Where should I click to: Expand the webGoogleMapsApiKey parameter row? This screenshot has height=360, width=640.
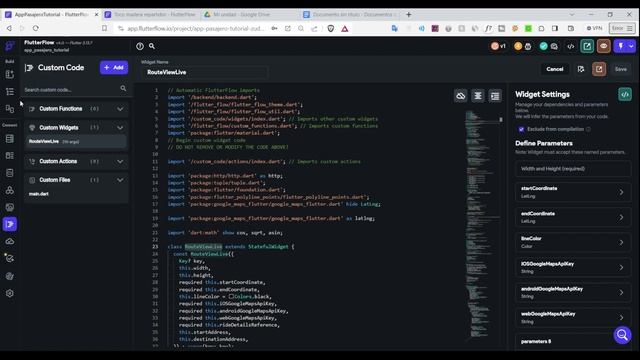[x=573, y=318]
